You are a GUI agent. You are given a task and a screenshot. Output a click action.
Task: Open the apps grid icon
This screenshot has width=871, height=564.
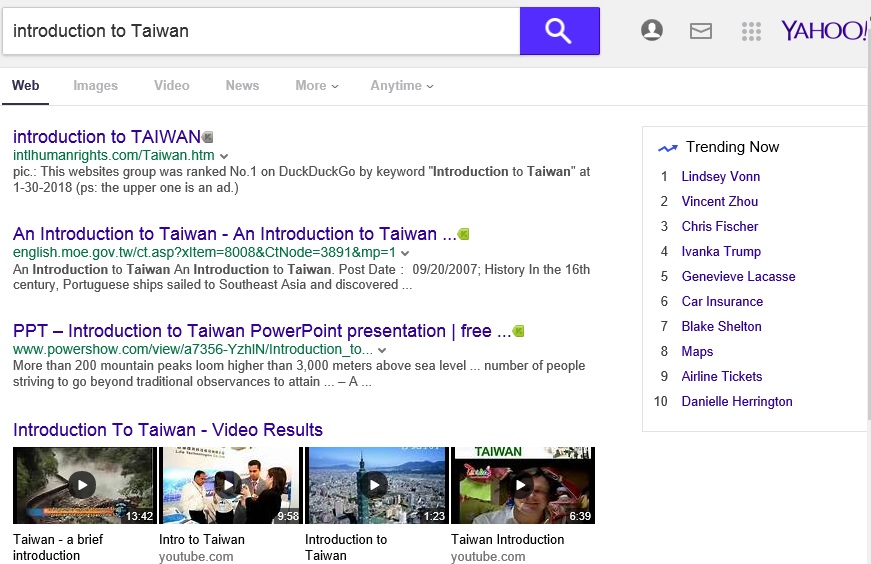[x=751, y=31]
